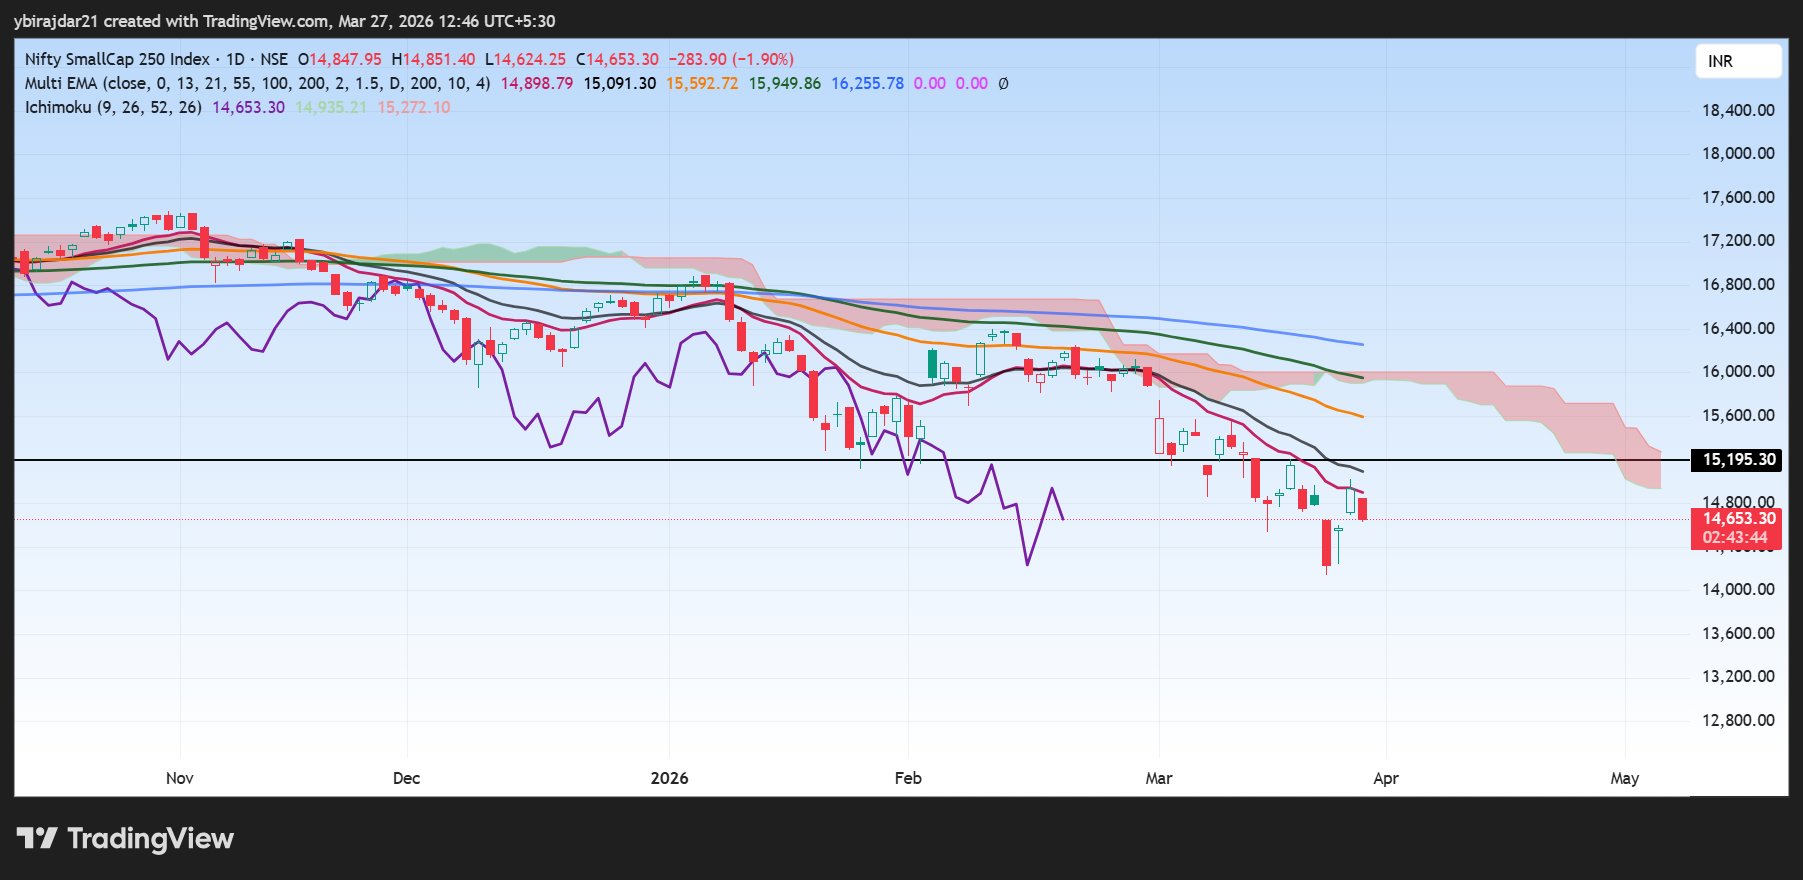
Task: Click the ∅ symbol in Multi EMA legend
Action: click(1003, 84)
